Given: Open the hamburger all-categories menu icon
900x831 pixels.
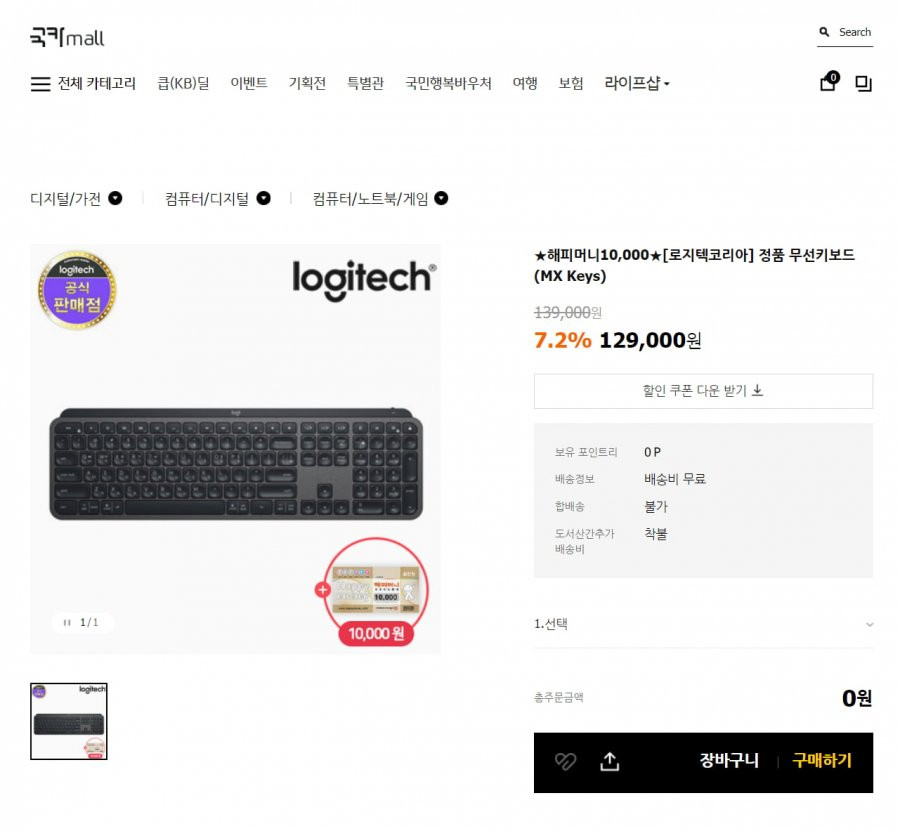Looking at the screenshot, I should point(40,84).
